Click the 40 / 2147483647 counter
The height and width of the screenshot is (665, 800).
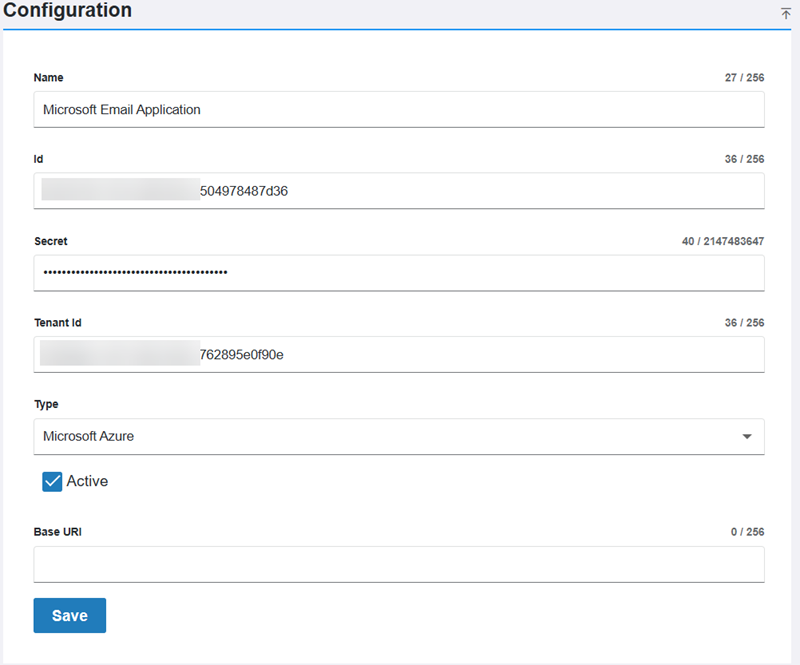(x=723, y=241)
